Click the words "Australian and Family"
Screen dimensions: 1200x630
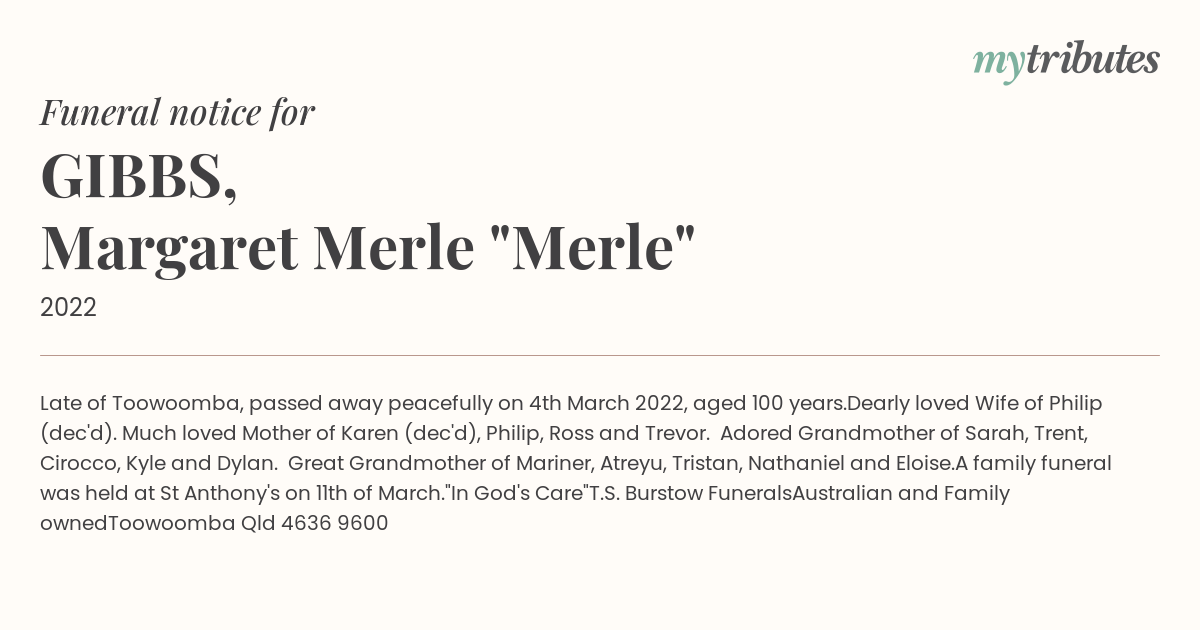pos(901,494)
